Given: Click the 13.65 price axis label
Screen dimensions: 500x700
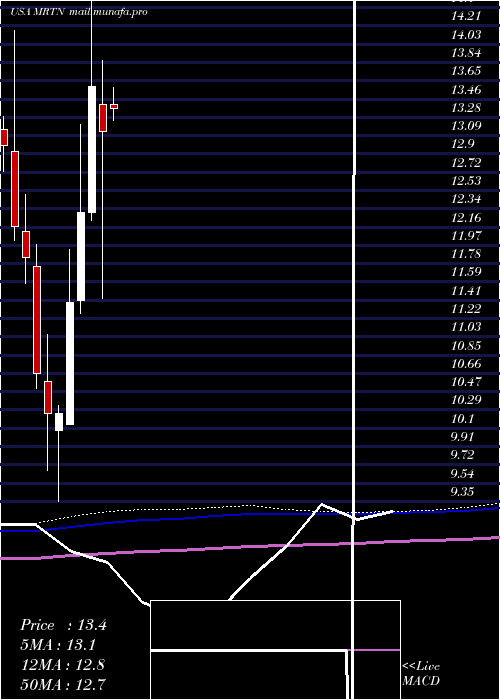Looking at the screenshot, I should coord(466,71).
